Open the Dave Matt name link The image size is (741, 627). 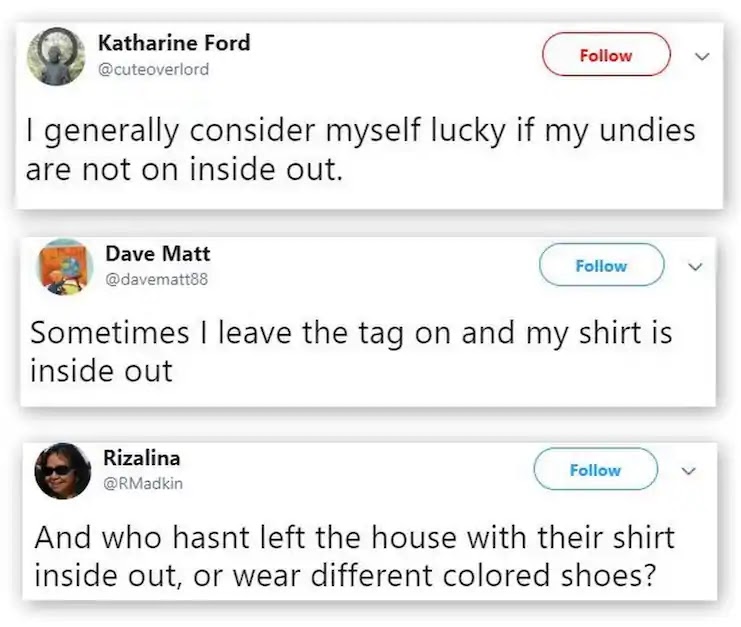(x=157, y=254)
